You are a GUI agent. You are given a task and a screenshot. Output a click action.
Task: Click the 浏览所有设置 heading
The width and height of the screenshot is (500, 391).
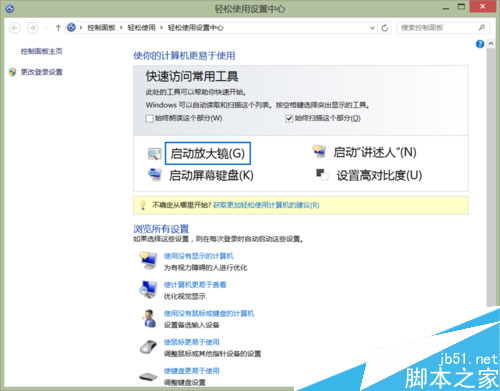[x=161, y=229]
